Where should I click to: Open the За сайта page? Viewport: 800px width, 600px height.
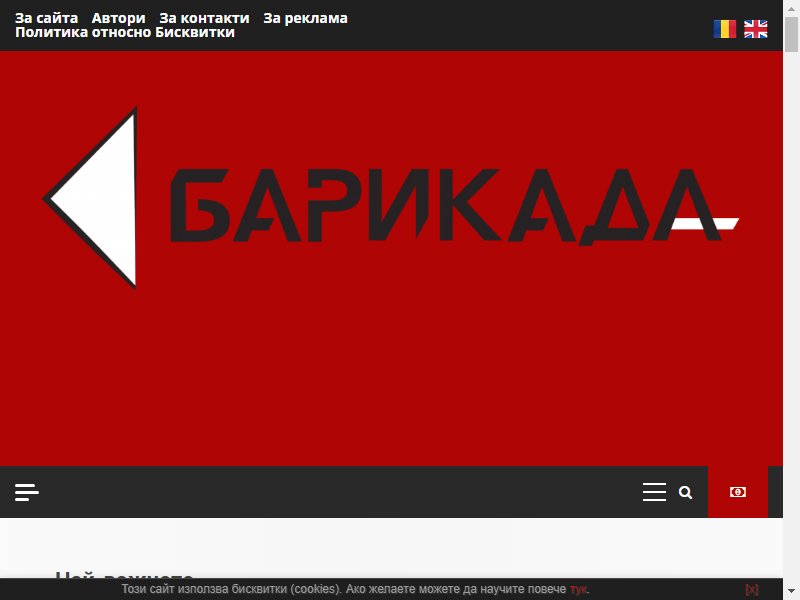46,18
